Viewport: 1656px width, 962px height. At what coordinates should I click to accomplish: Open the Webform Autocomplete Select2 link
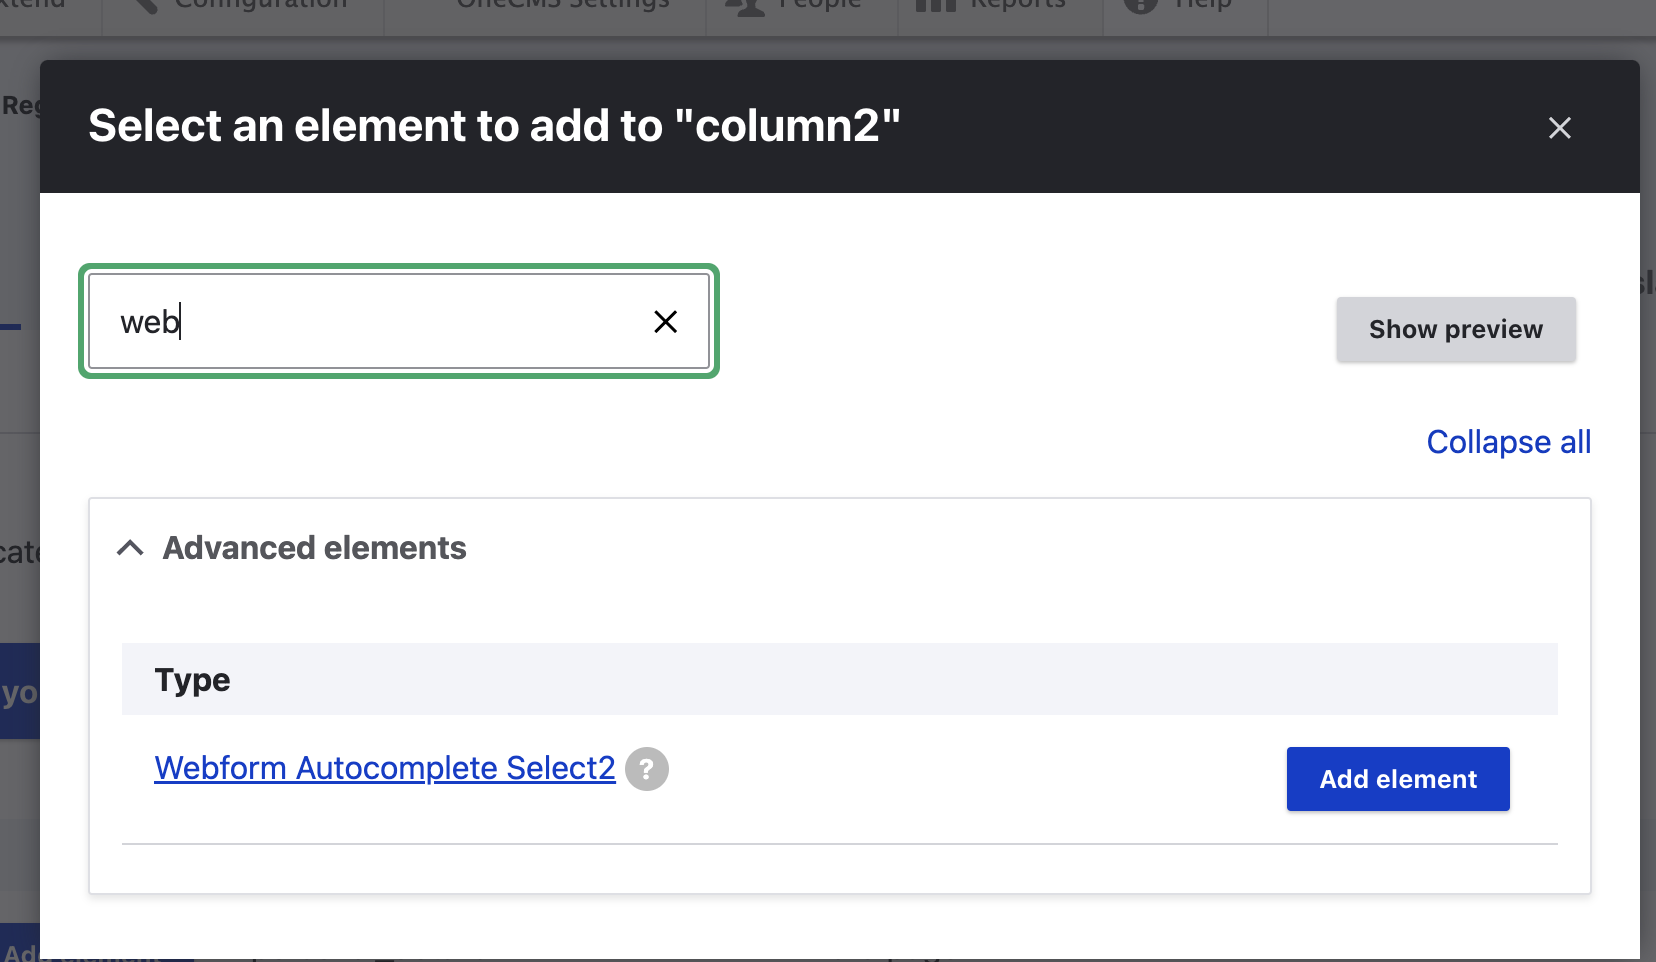coord(385,768)
